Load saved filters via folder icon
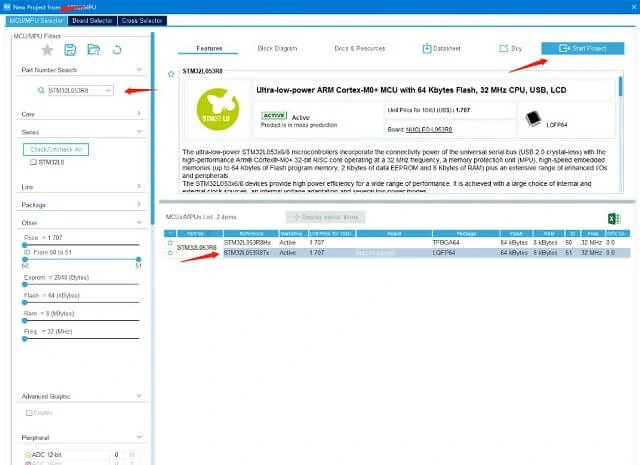 (94, 50)
